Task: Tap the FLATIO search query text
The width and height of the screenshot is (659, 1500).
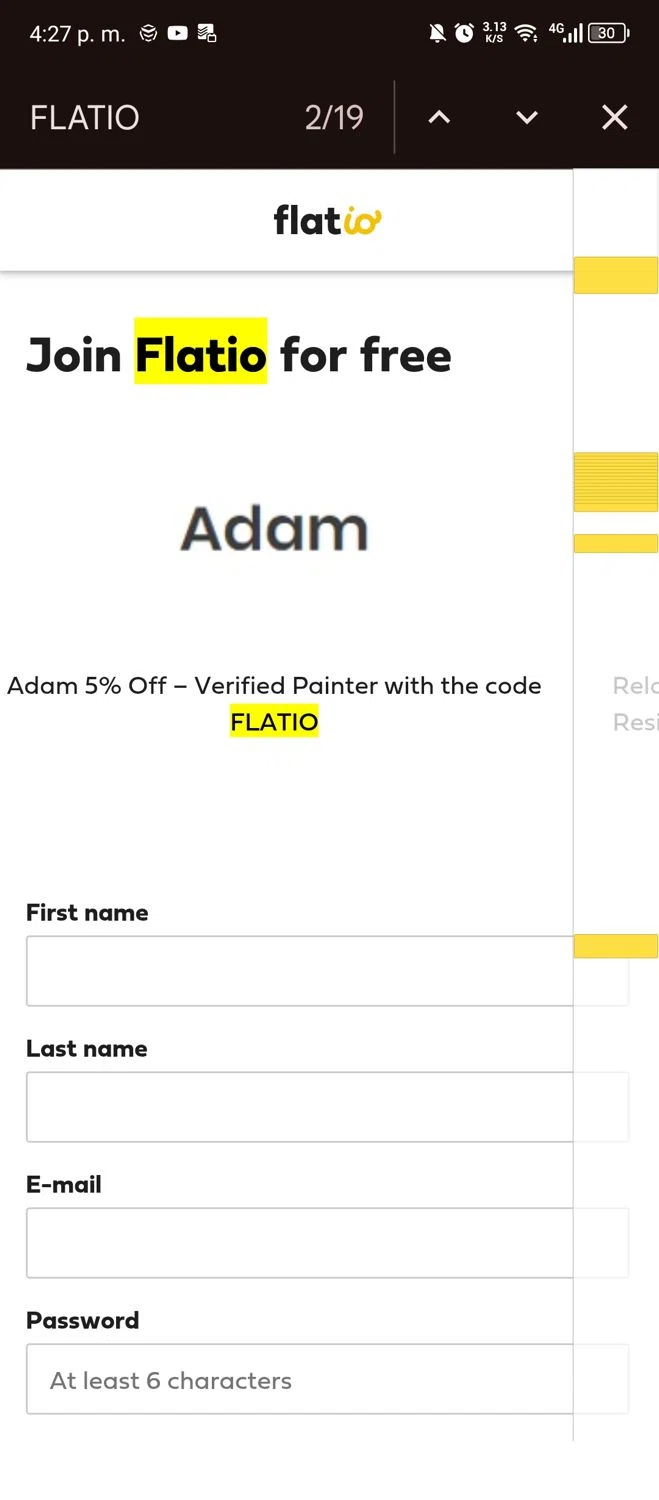Action: [x=85, y=118]
